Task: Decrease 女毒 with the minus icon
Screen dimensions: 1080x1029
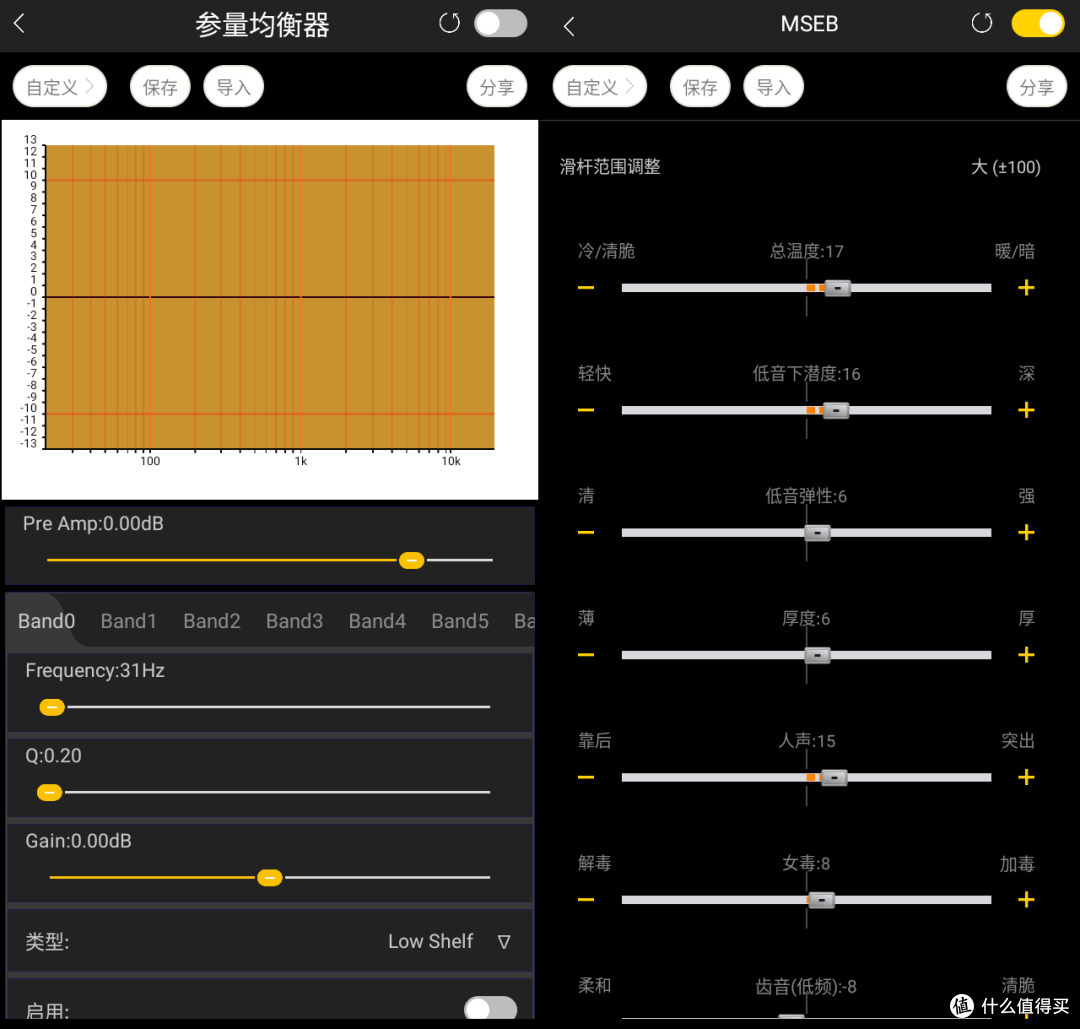Action: 585,900
